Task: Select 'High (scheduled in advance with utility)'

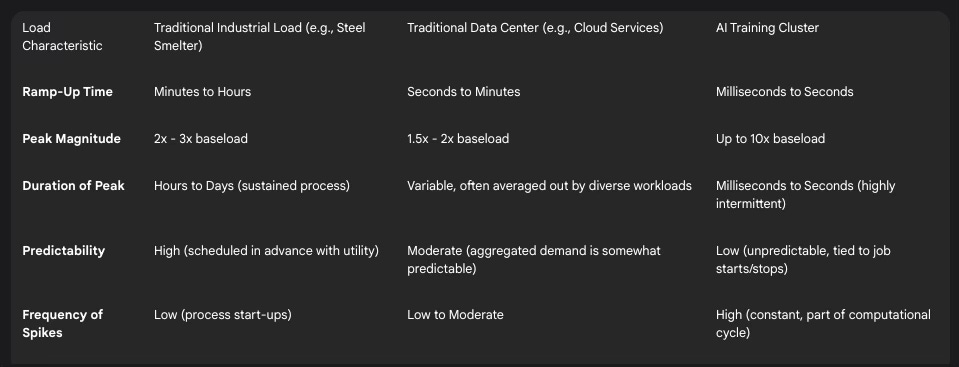Action: [x=266, y=251]
